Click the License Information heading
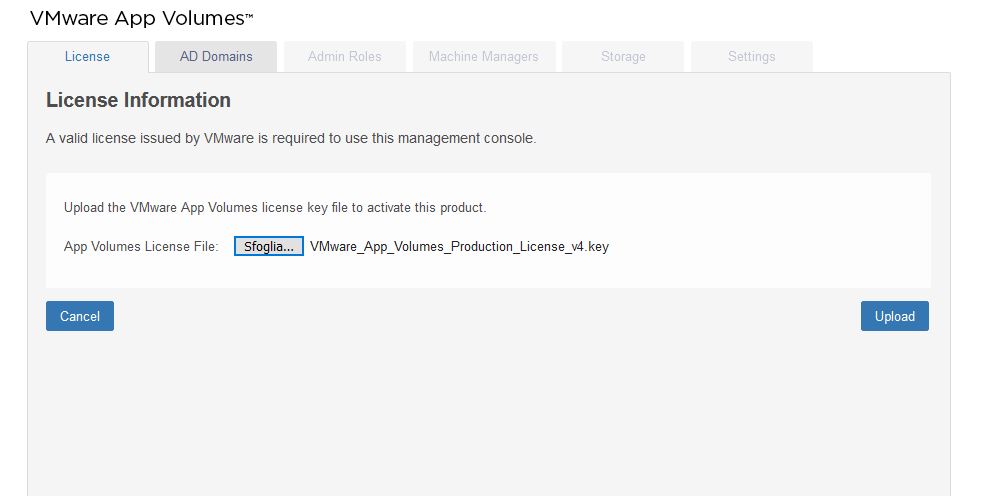984x496 pixels. 138,100
